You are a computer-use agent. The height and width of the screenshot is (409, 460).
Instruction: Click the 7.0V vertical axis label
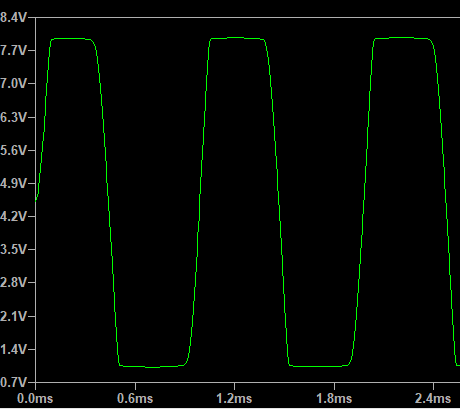click(13, 84)
